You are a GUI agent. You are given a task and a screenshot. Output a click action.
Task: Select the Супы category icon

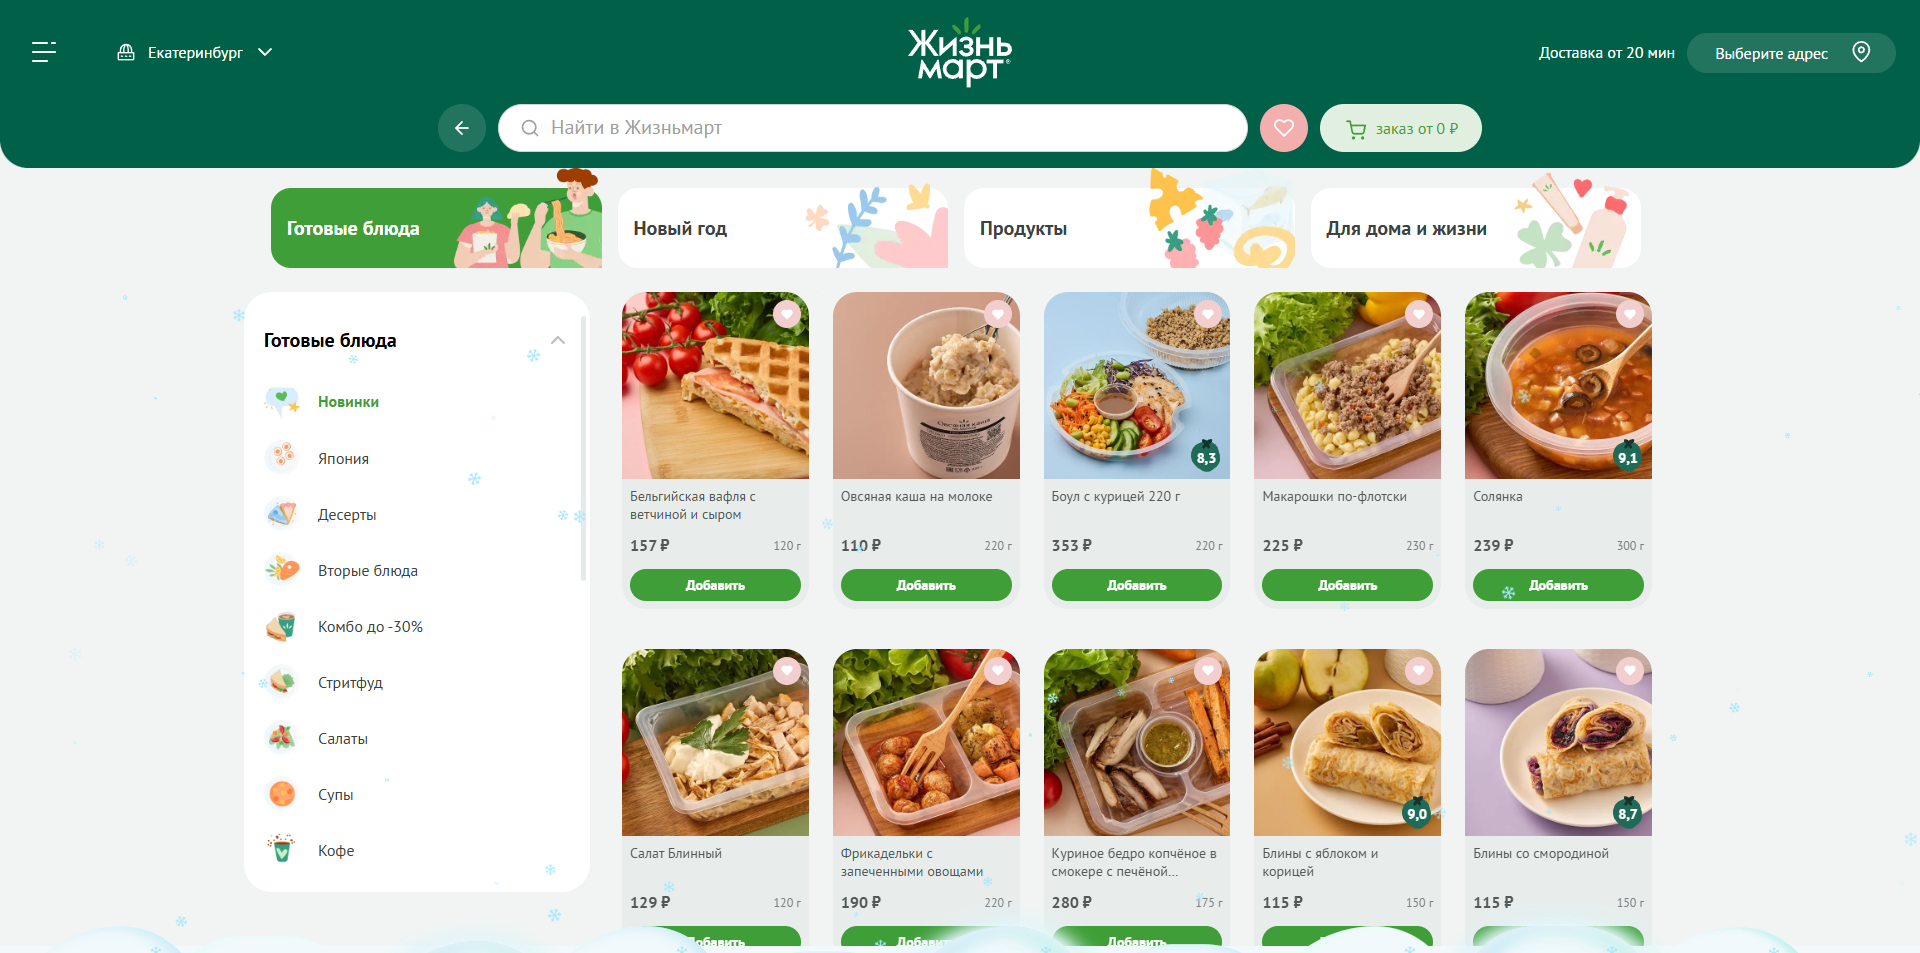[282, 794]
